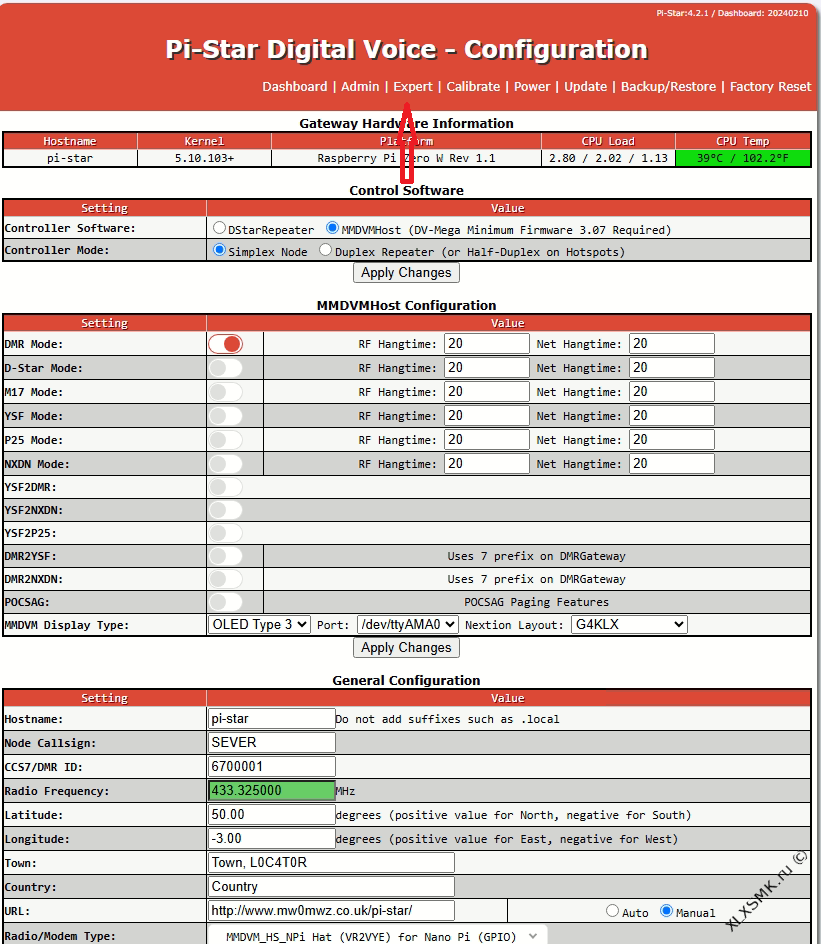This screenshot has height=944, width=821.
Task: Edit D-Star RF Hangtime field
Action: (486, 368)
